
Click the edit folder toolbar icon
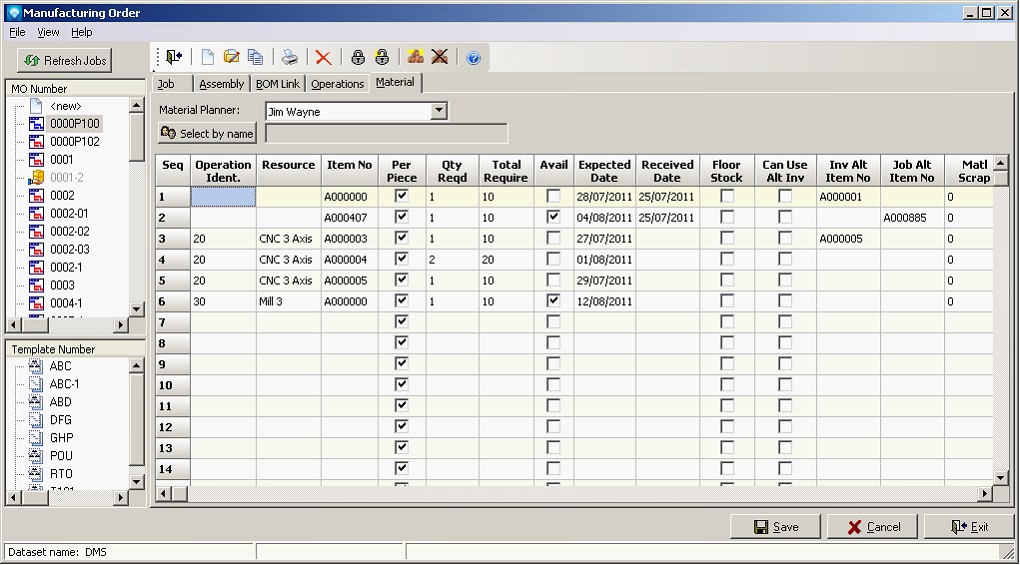[232, 58]
